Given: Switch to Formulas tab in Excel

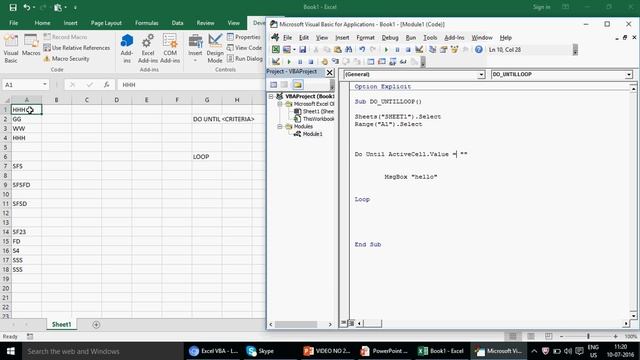Looking at the screenshot, I should coord(147,23).
